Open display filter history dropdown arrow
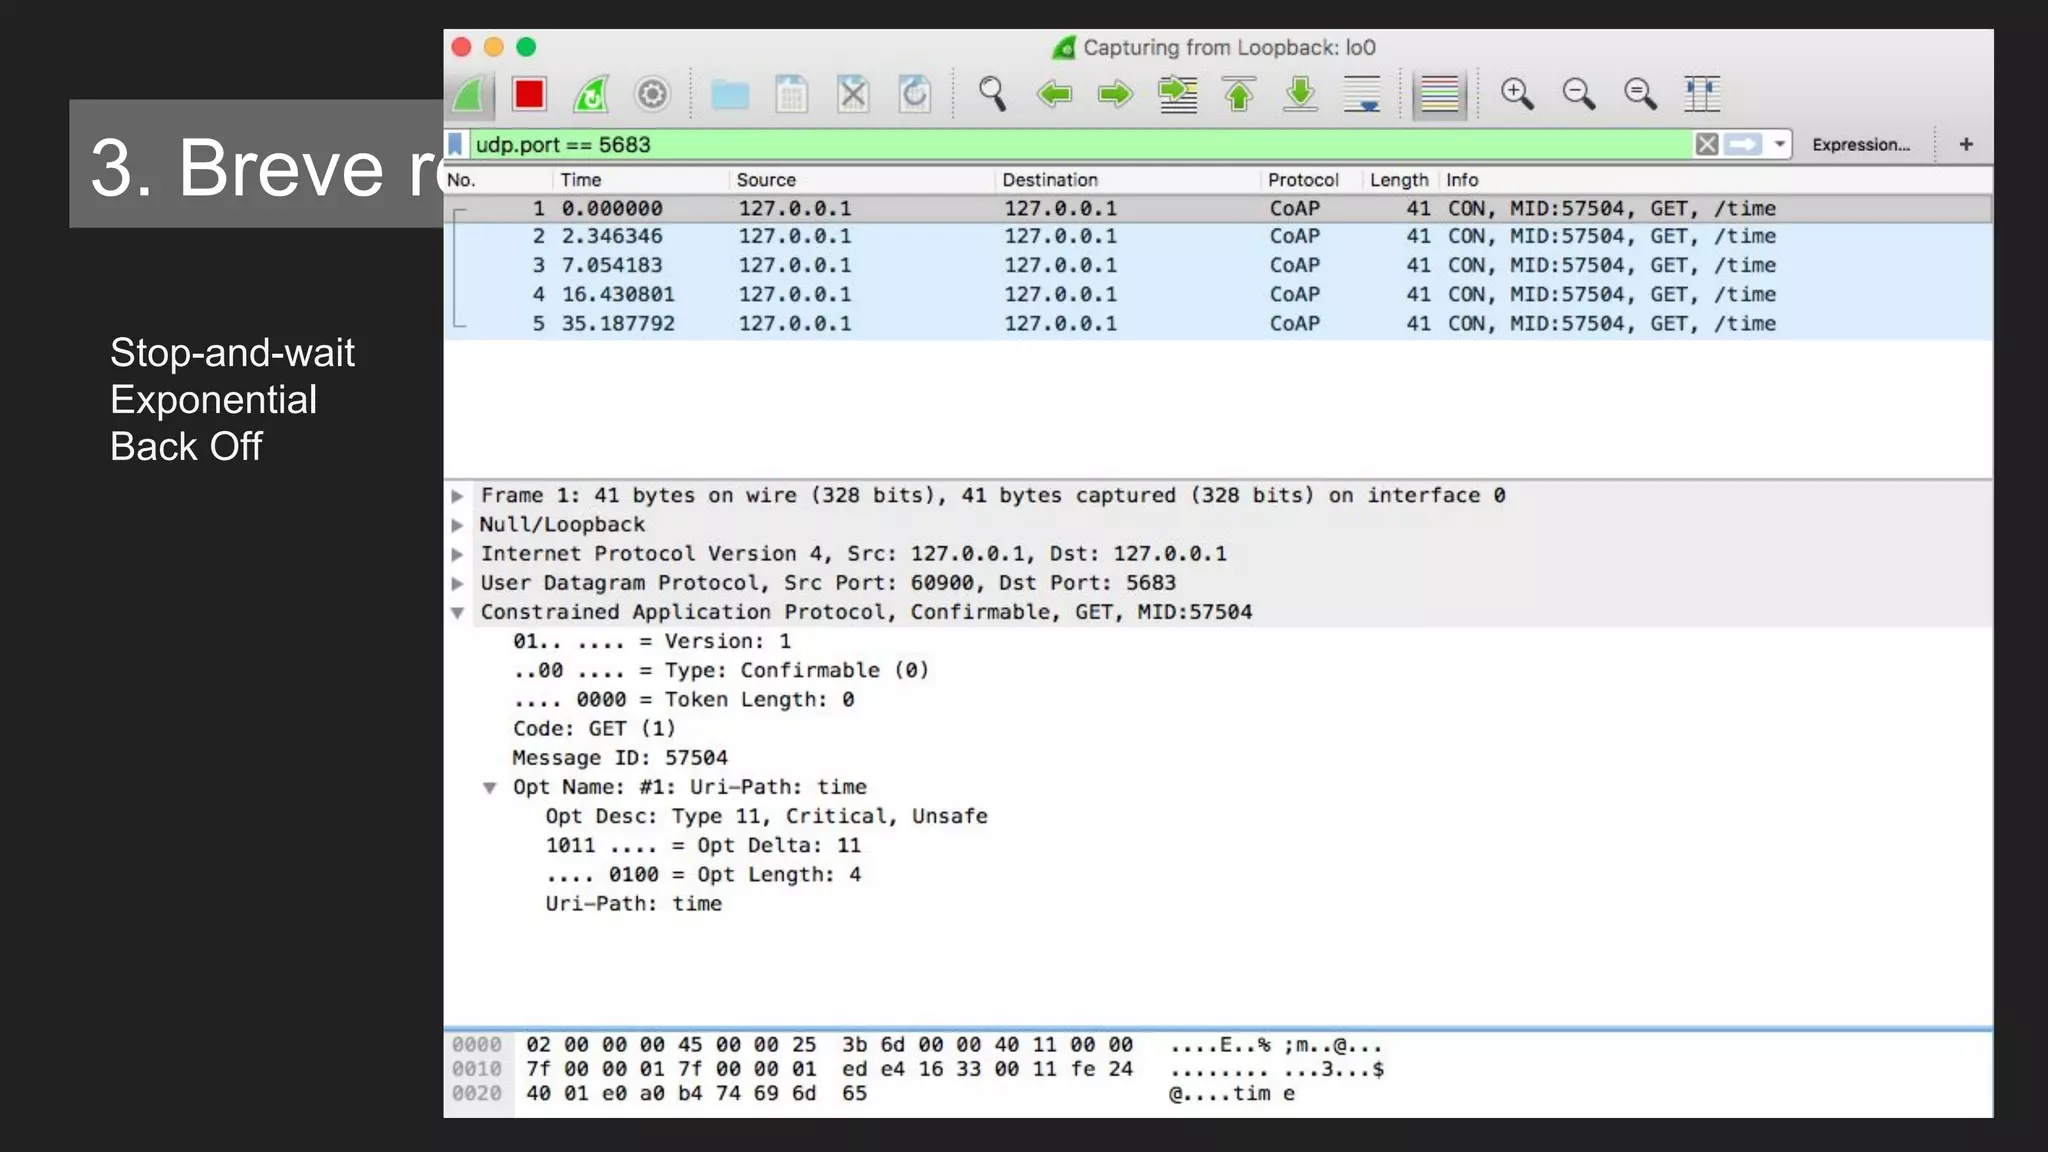The width and height of the screenshot is (2048, 1152). [1779, 144]
